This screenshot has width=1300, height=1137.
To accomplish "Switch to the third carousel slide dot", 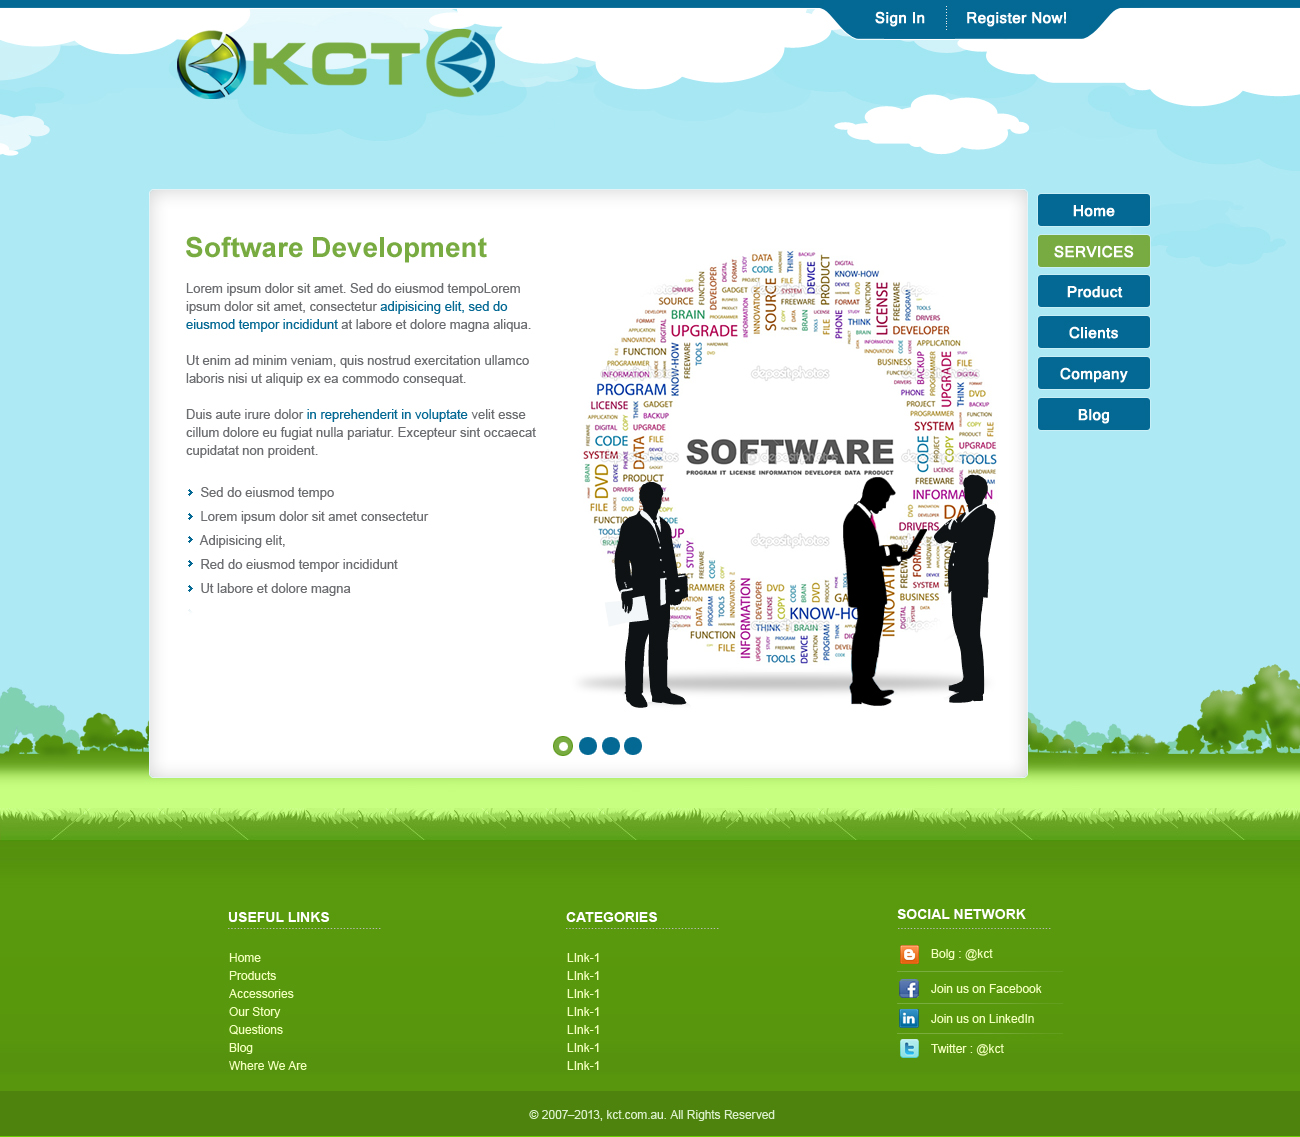I will tap(610, 746).
